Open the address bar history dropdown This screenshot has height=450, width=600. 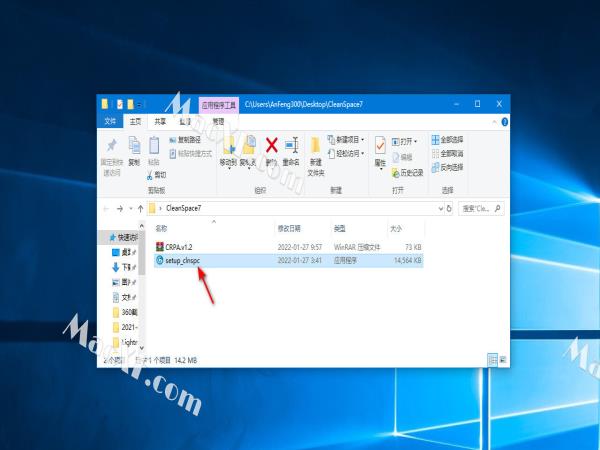(441, 209)
